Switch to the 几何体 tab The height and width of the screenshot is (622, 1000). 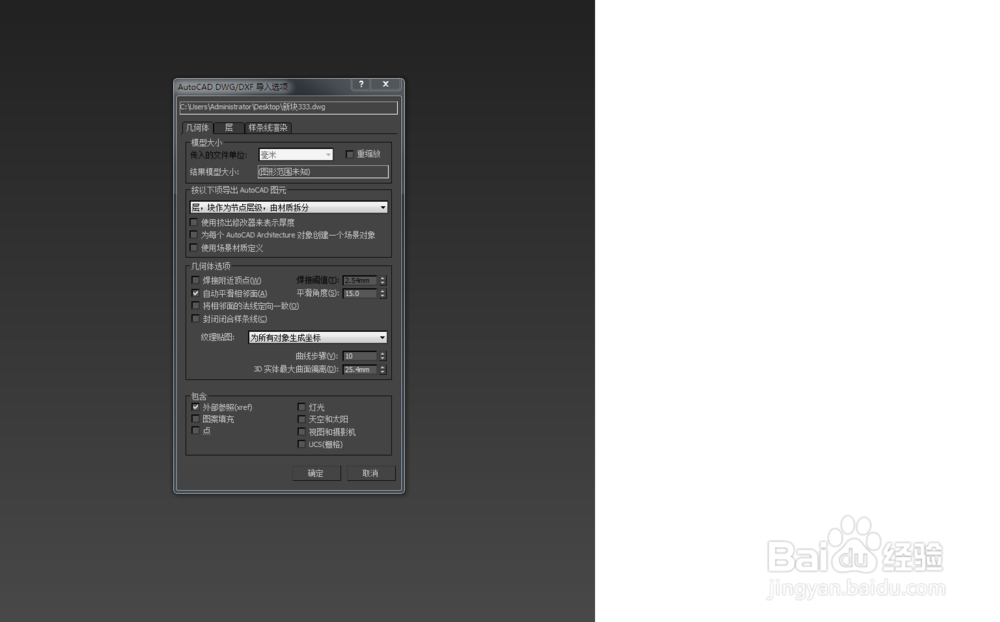coord(197,128)
